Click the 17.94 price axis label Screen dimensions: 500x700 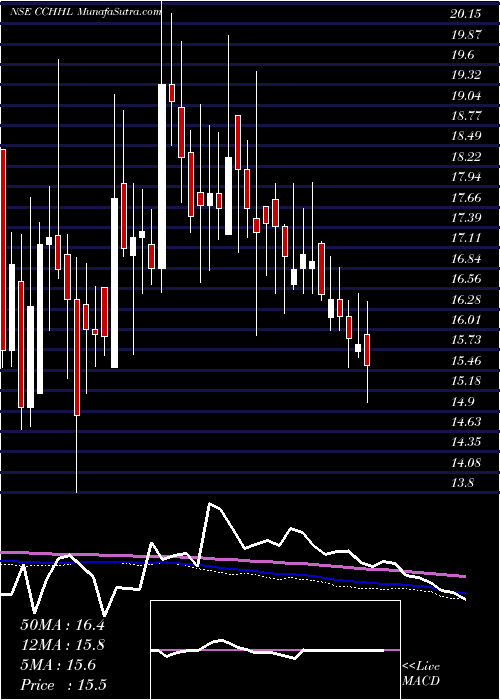466,177
